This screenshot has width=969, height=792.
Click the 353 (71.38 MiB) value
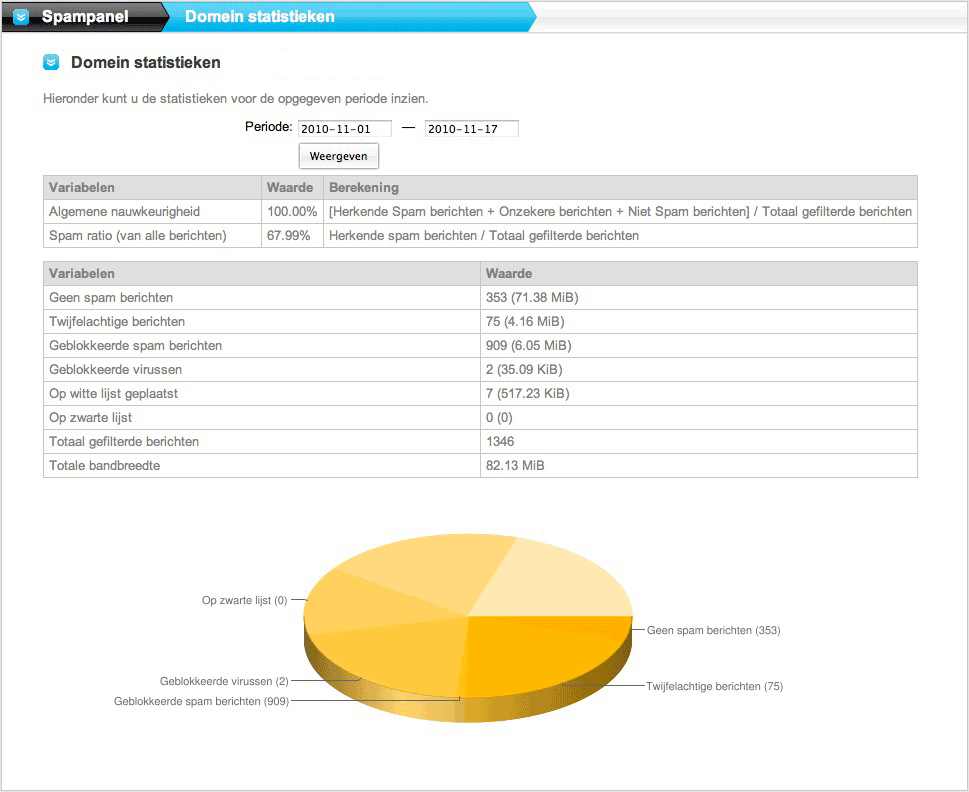click(532, 297)
